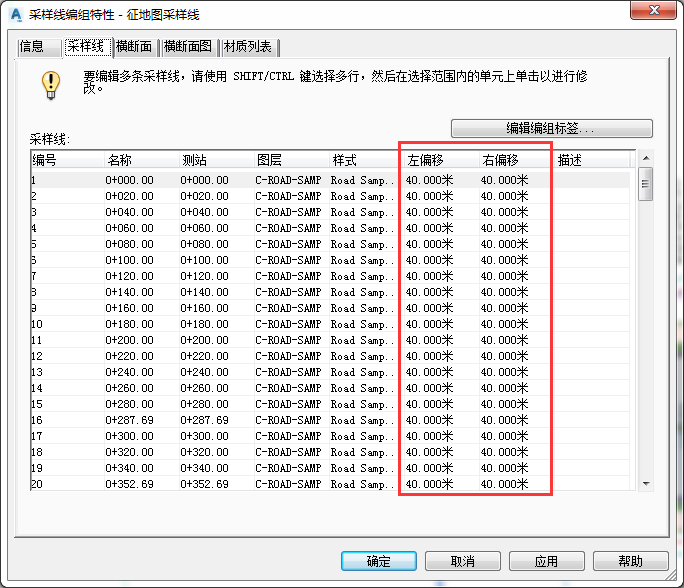This screenshot has height=588, width=684.
Task: Confirm with the 确定 button
Action: click(379, 561)
